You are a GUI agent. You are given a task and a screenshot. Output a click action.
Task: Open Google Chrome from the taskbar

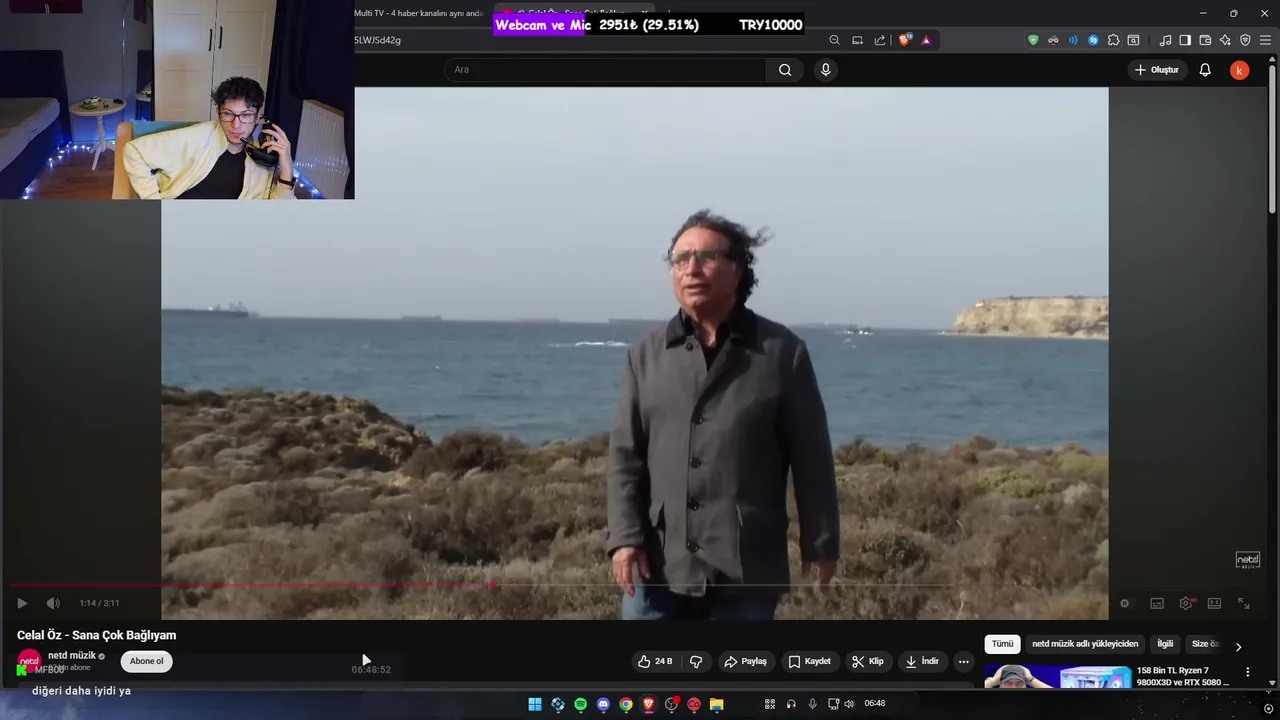coord(626,704)
